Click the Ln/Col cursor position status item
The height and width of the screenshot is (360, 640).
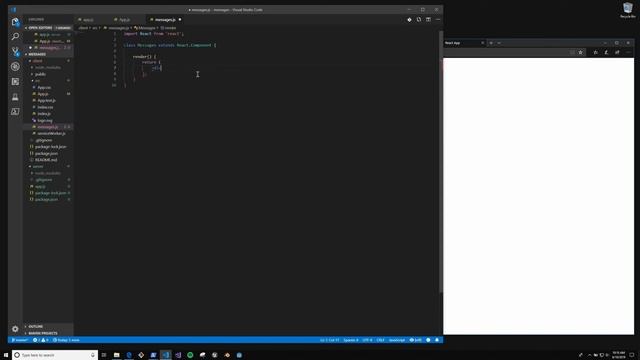(x=329, y=340)
